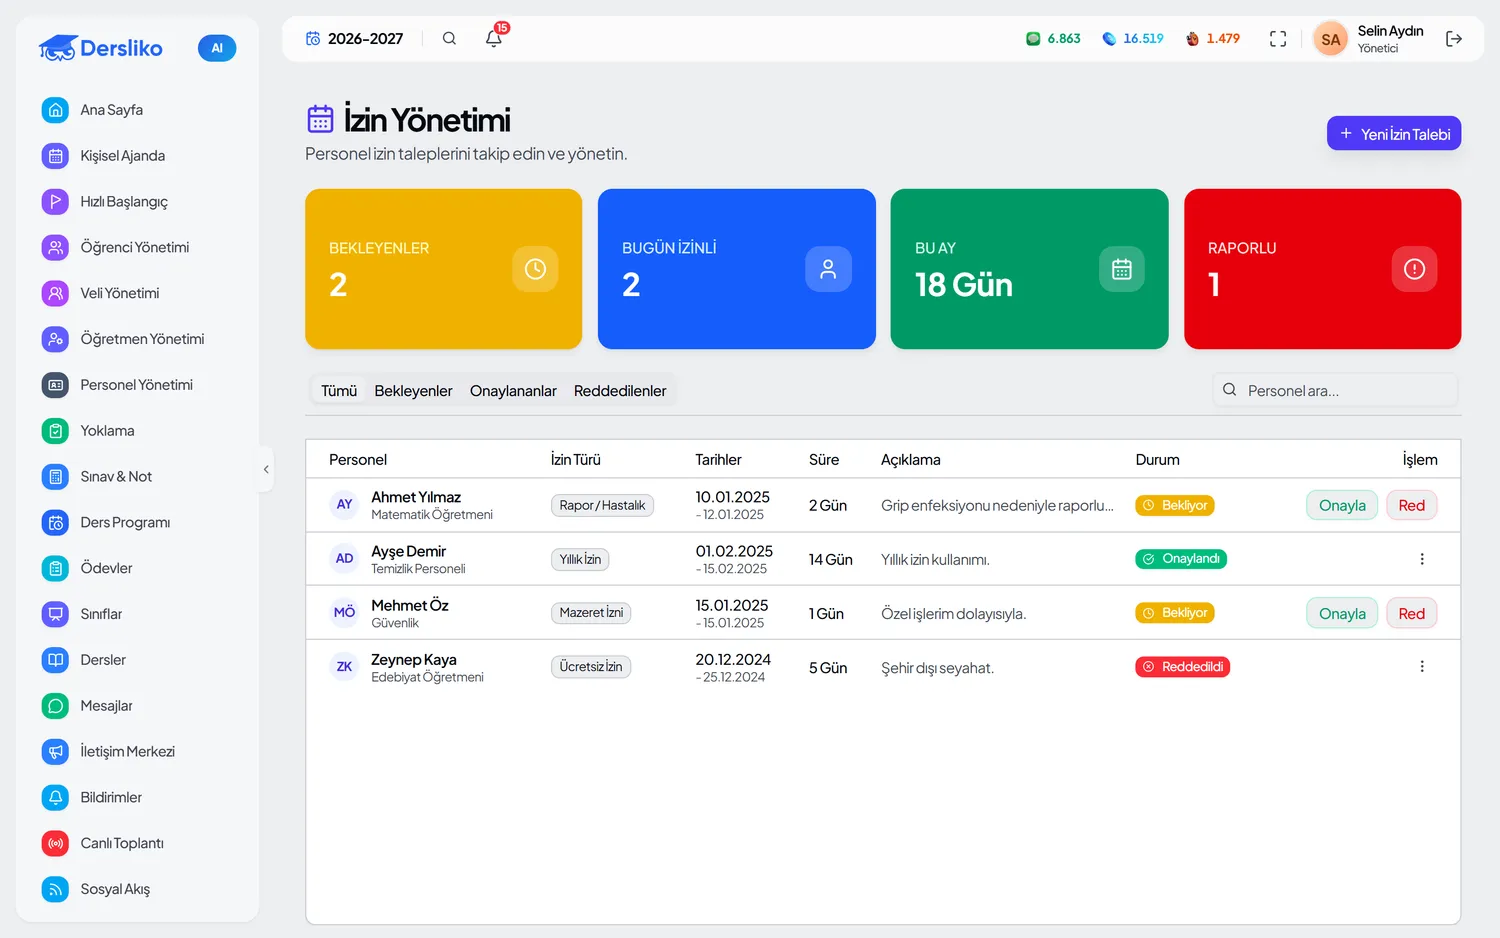Click the Reddedildi status badge
Image resolution: width=1500 pixels, height=938 pixels.
(x=1182, y=667)
